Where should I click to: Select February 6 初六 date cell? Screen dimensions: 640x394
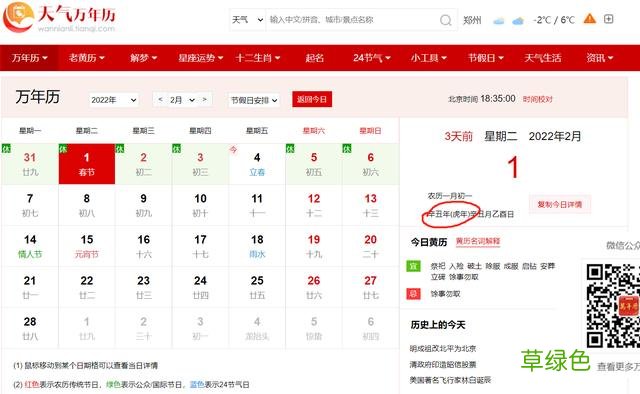click(x=371, y=164)
